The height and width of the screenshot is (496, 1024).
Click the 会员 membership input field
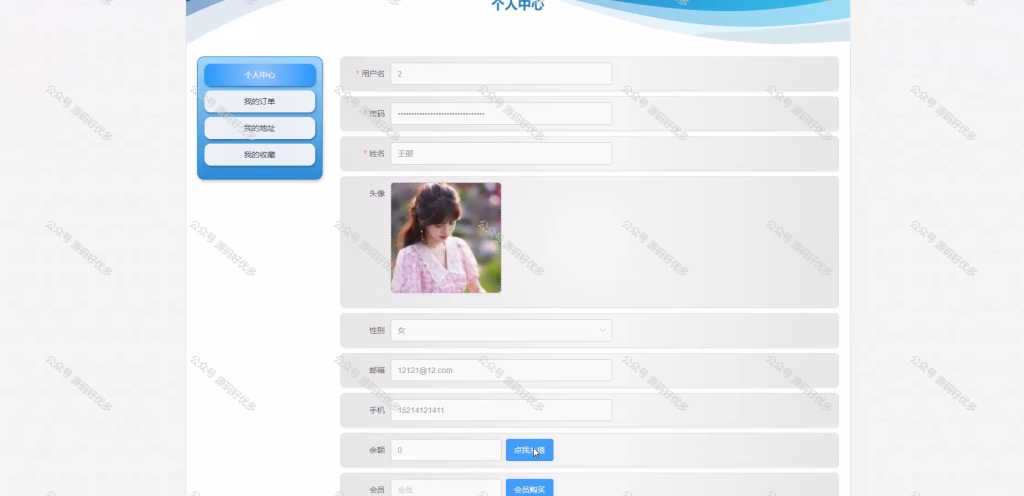coord(446,488)
